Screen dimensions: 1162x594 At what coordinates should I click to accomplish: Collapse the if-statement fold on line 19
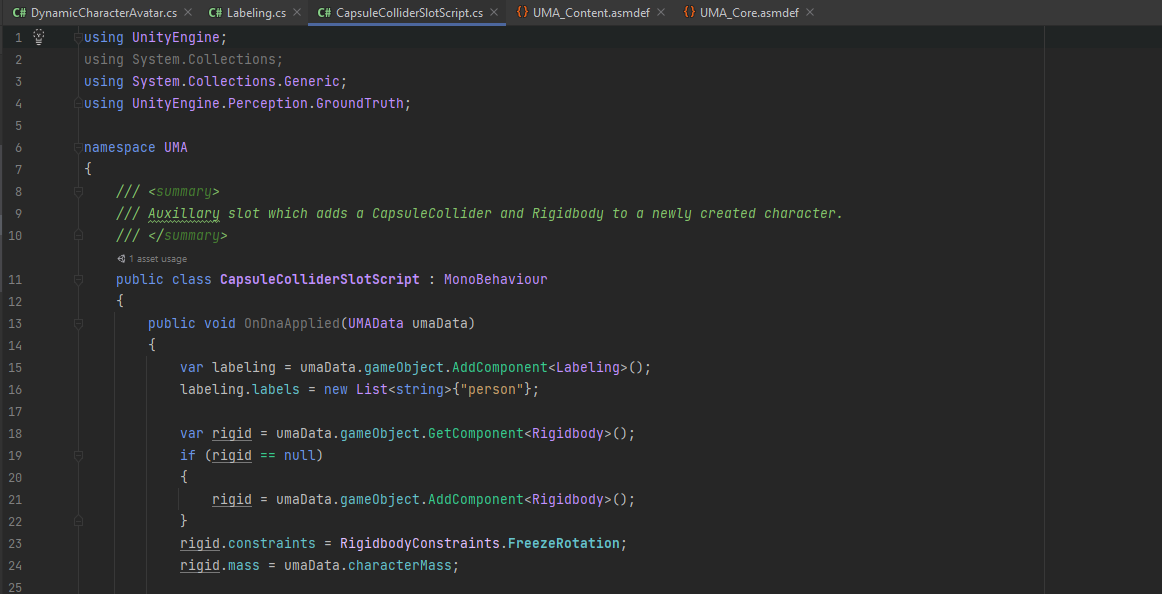[79, 455]
